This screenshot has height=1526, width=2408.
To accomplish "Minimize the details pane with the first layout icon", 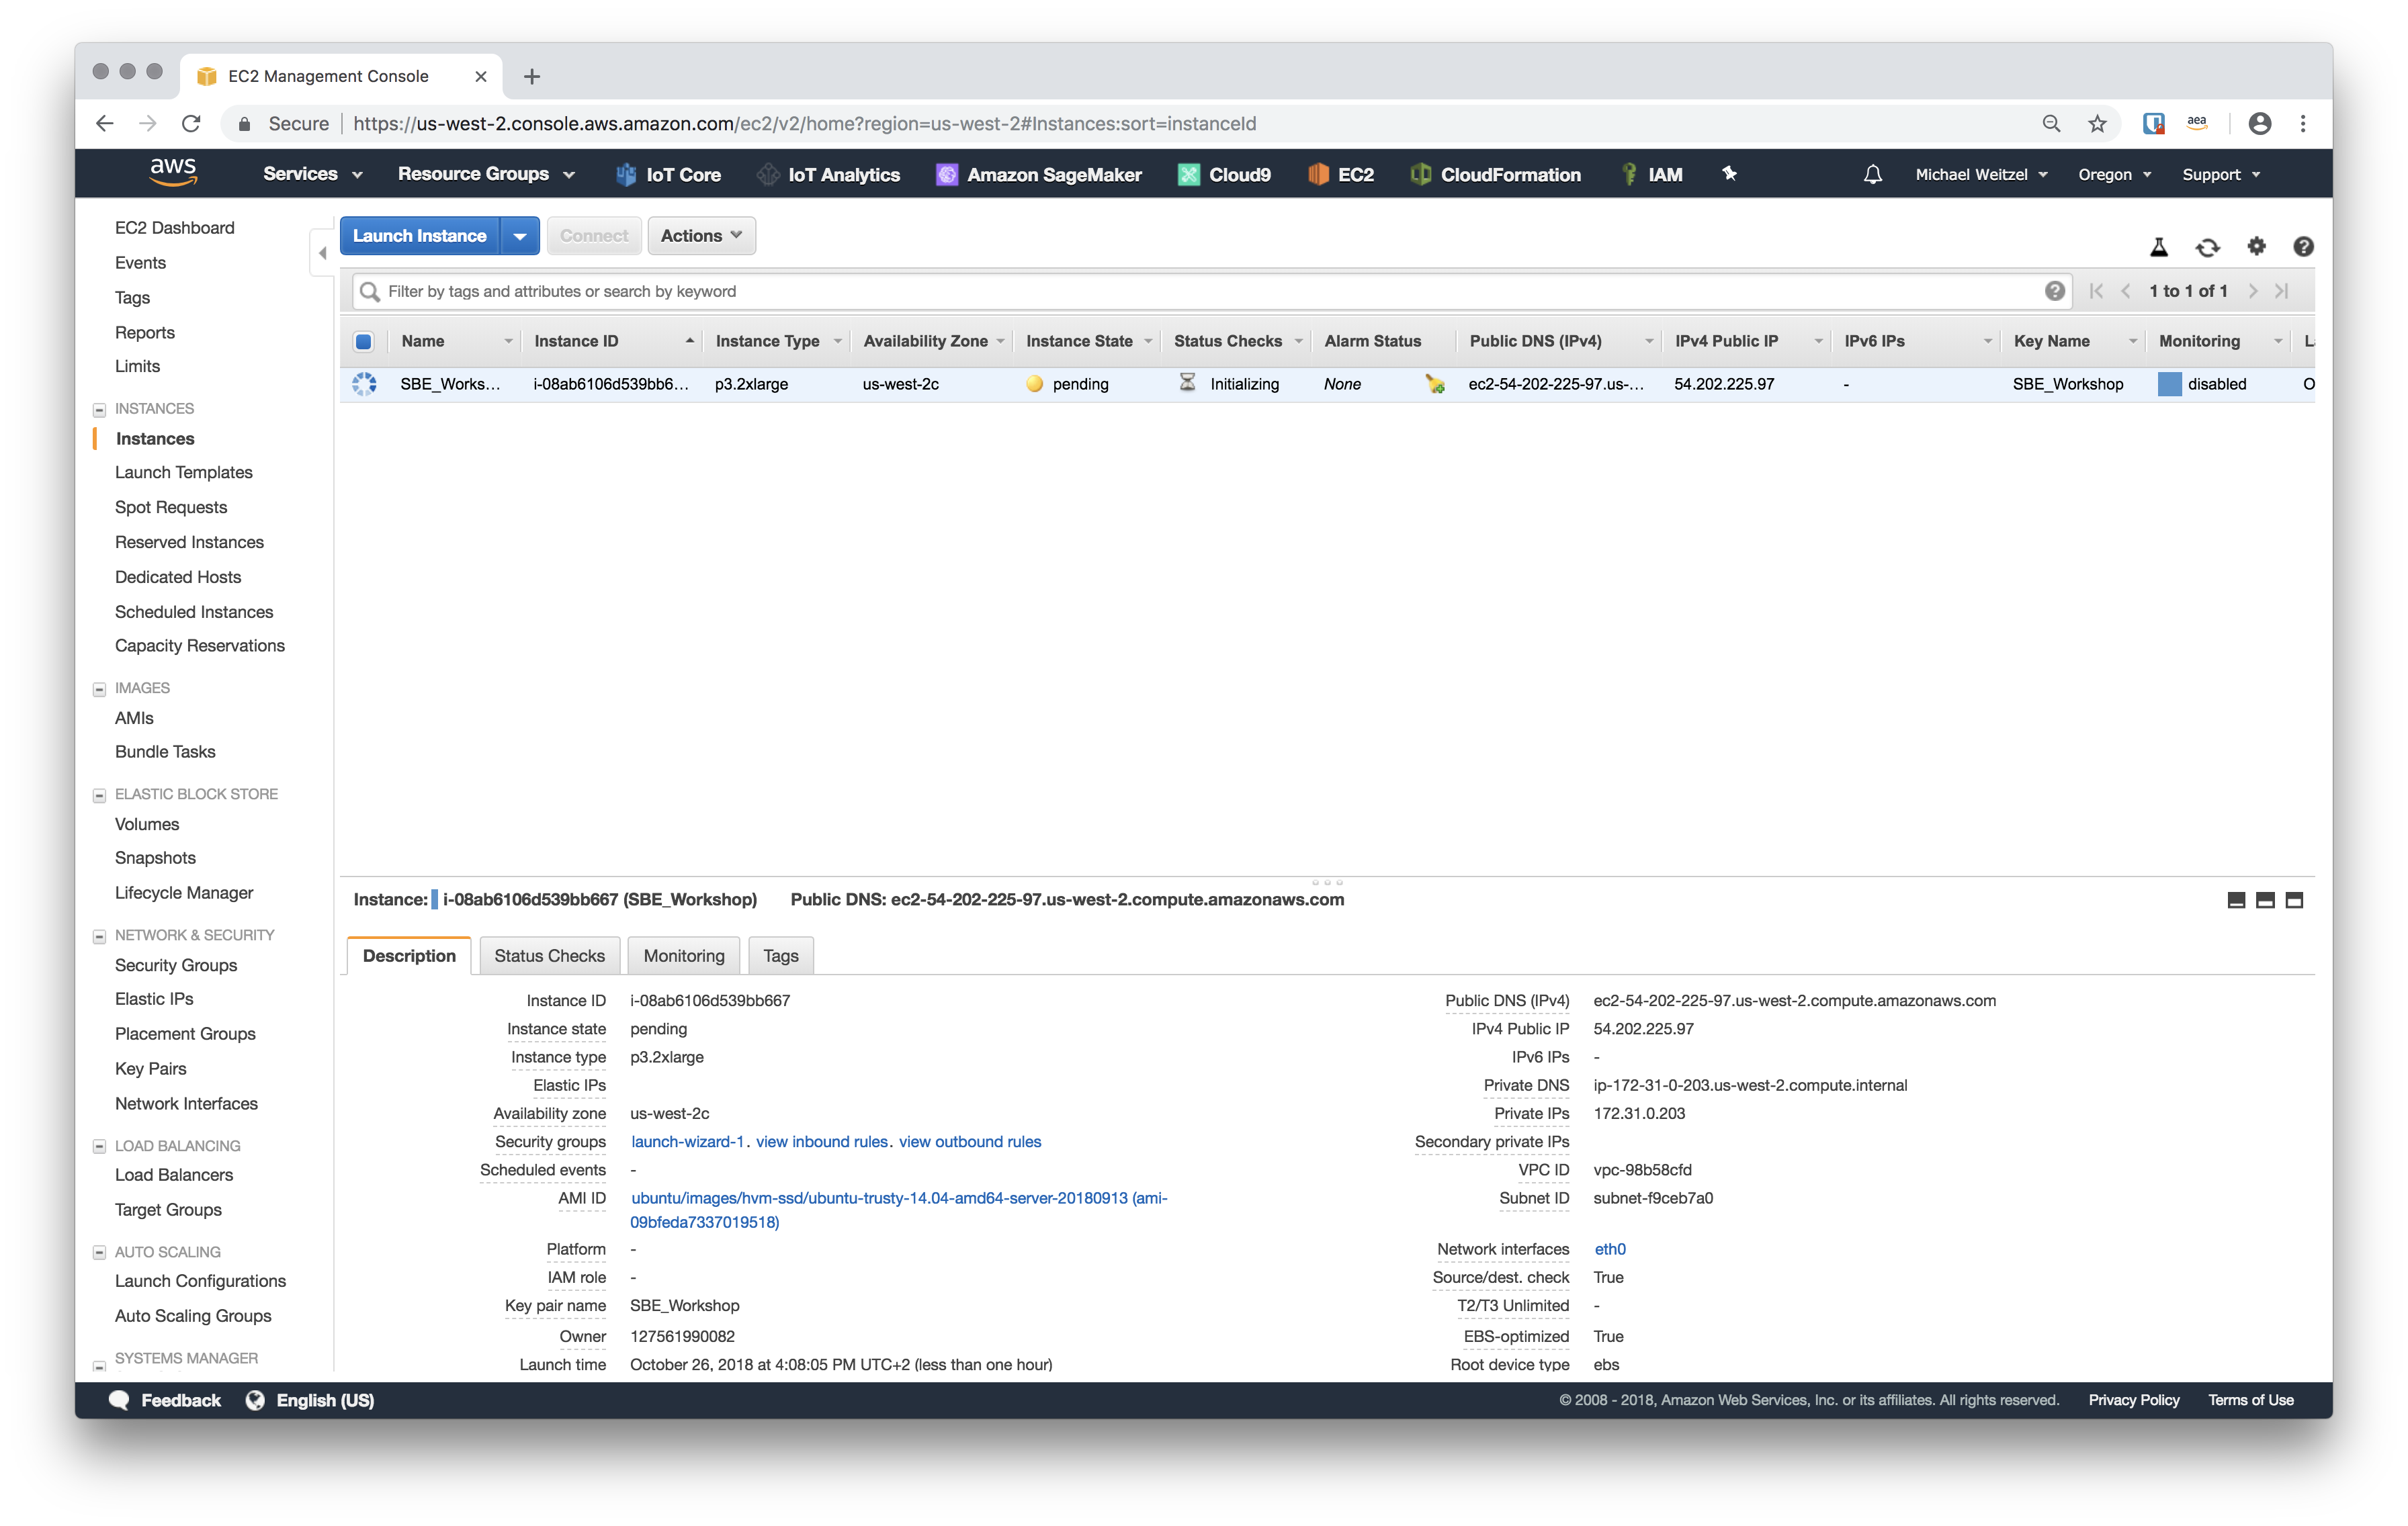I will click(x=2236, y=900).
